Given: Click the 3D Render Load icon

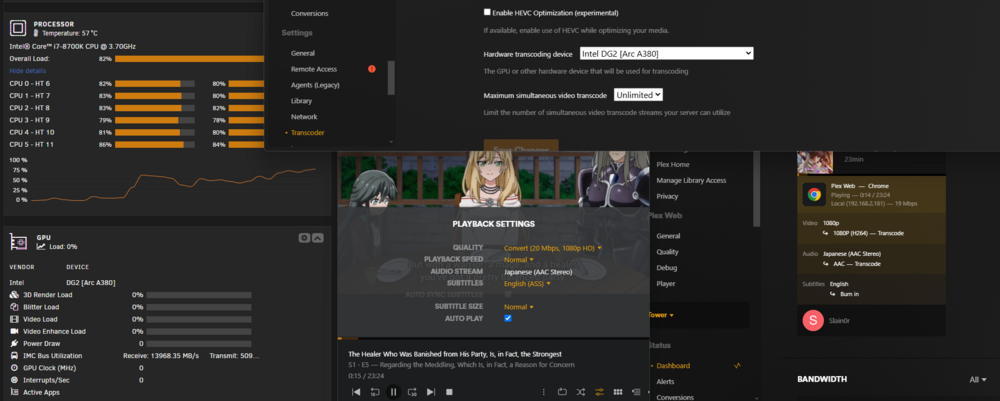Looking at the screenshot, I should pyautogui.click(x=14, y=295).
